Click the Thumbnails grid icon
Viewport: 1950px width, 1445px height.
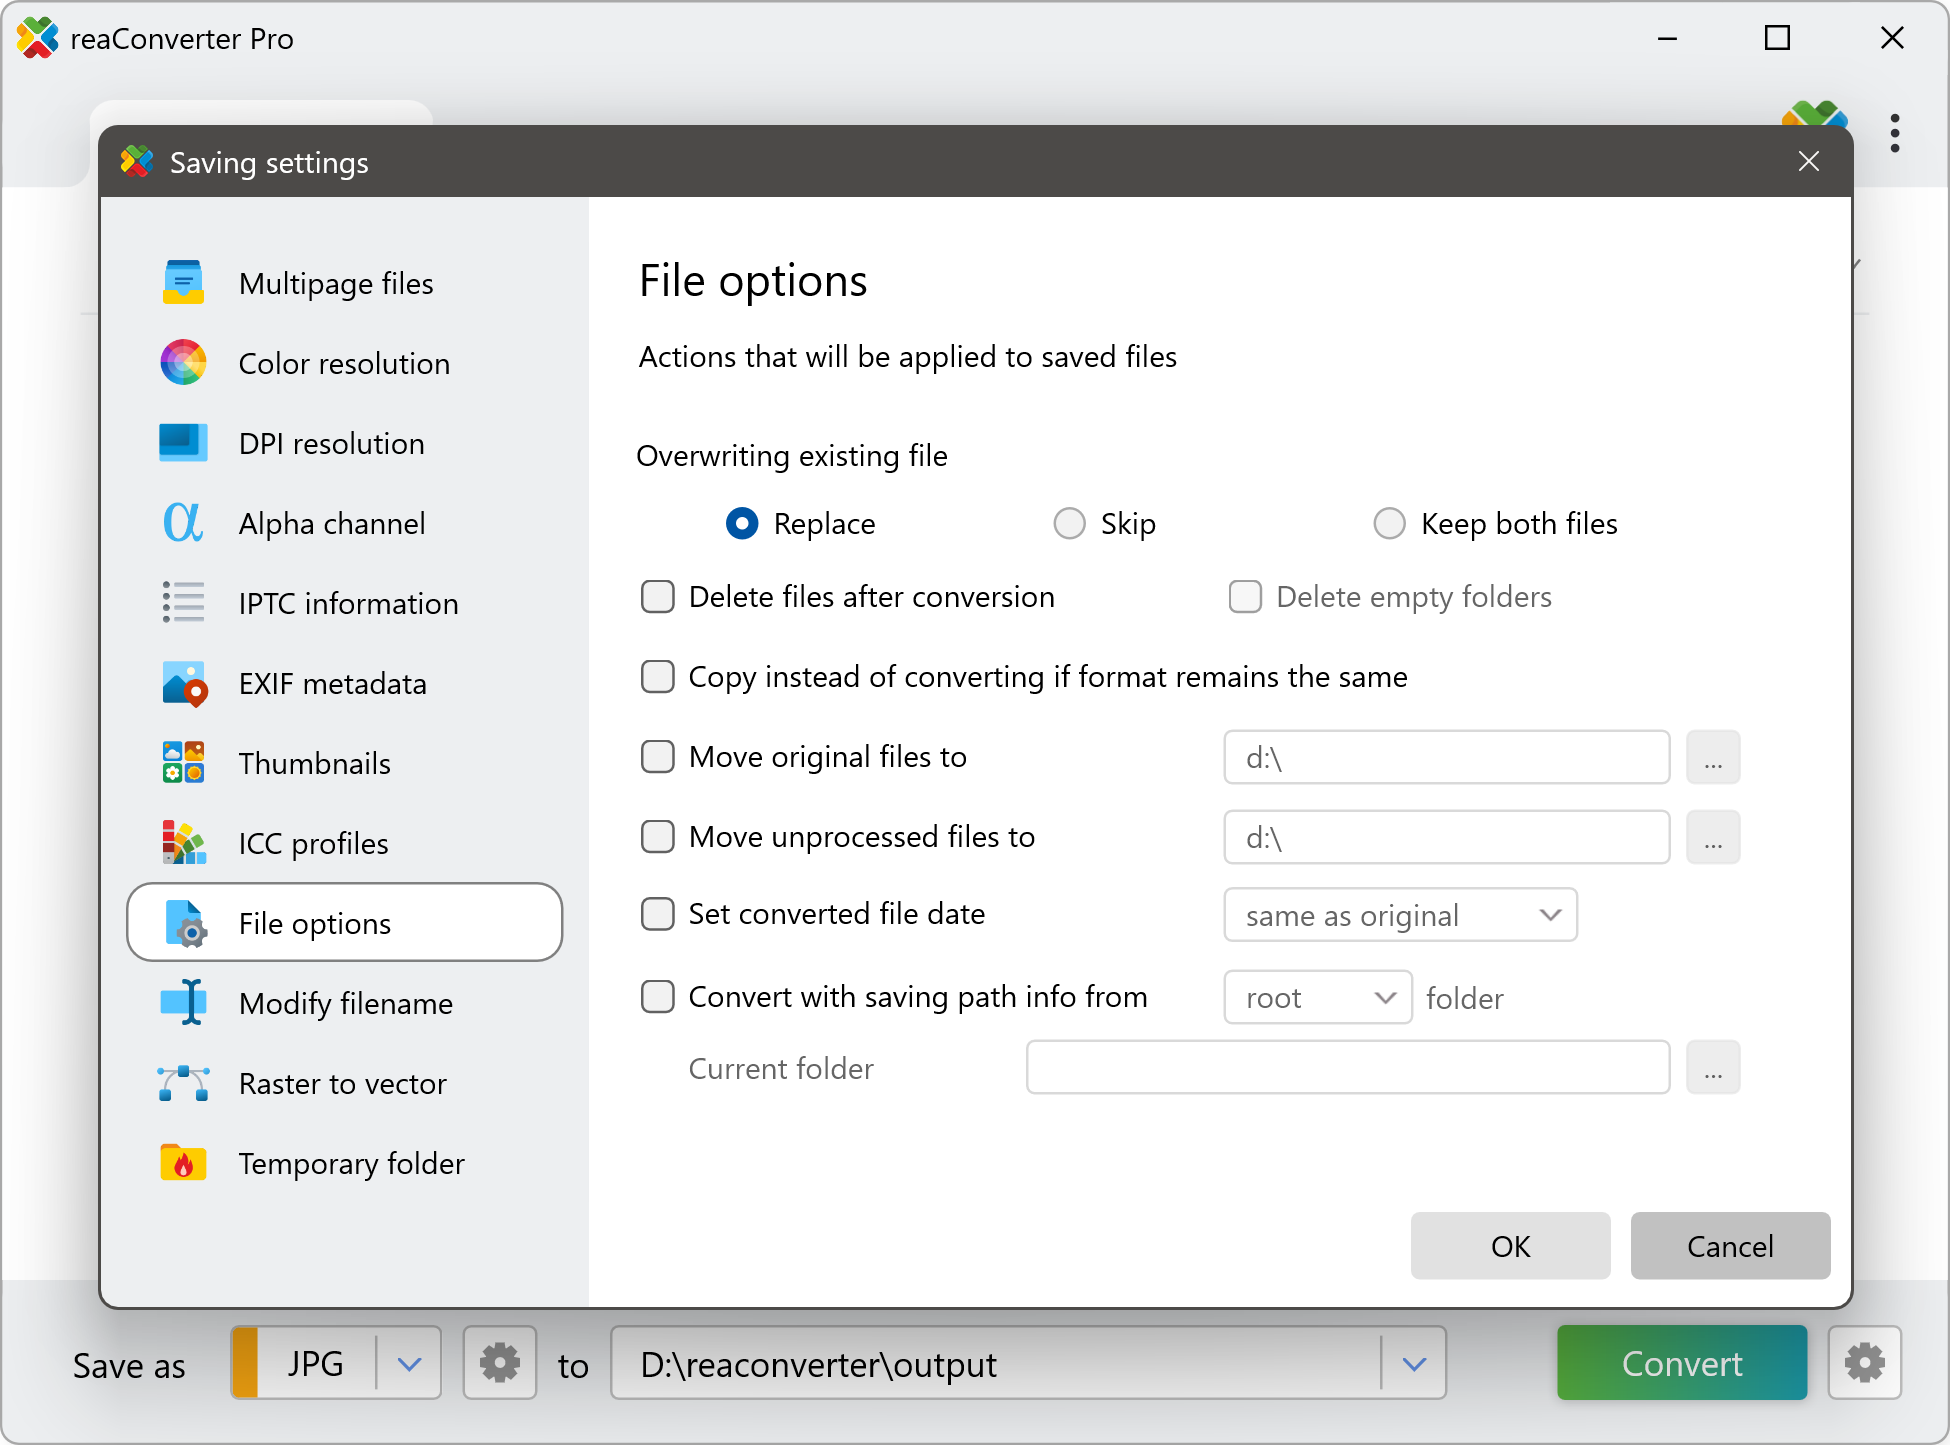(x=183, y=763)
